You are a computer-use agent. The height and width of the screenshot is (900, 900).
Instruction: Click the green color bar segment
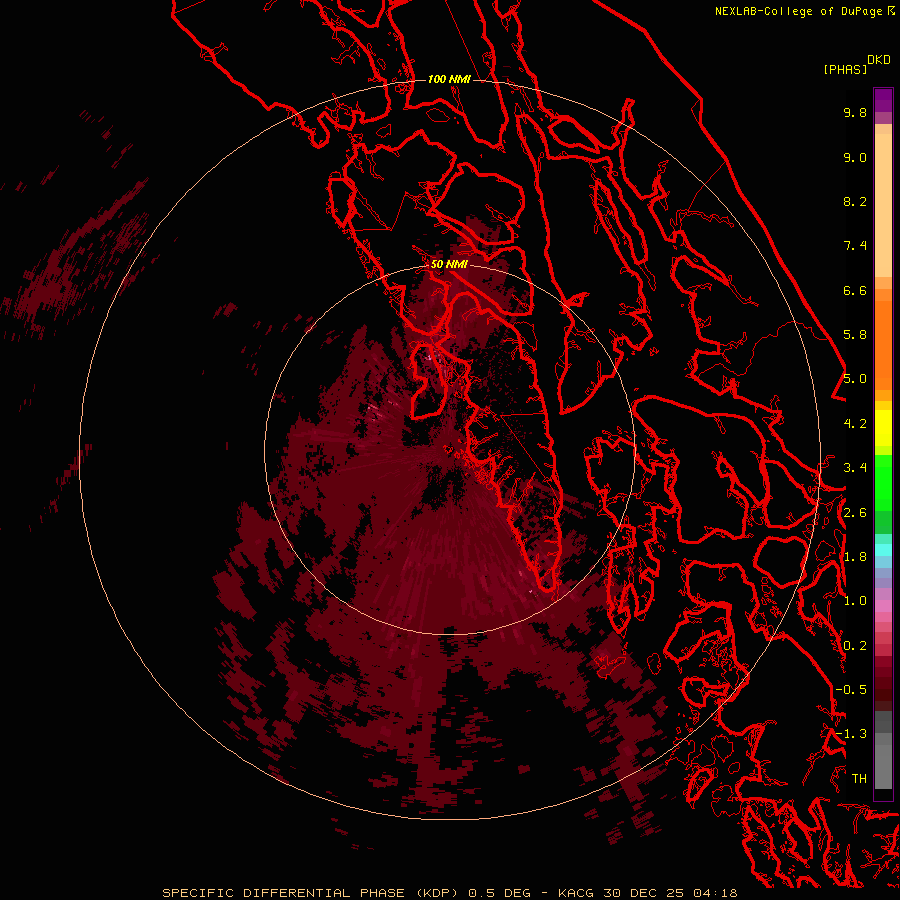(883, 483)
